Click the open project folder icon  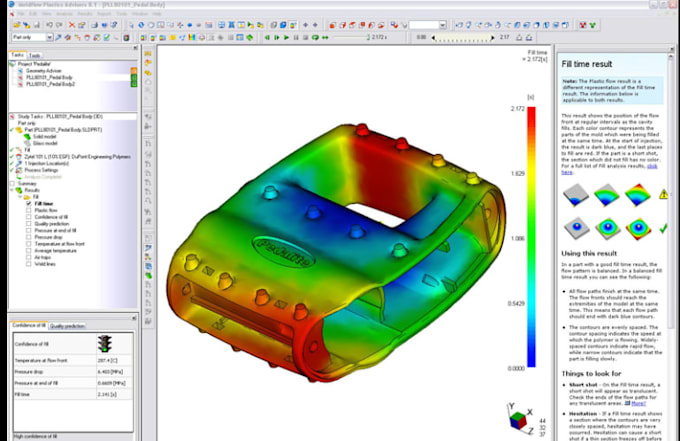pos(16,25)
